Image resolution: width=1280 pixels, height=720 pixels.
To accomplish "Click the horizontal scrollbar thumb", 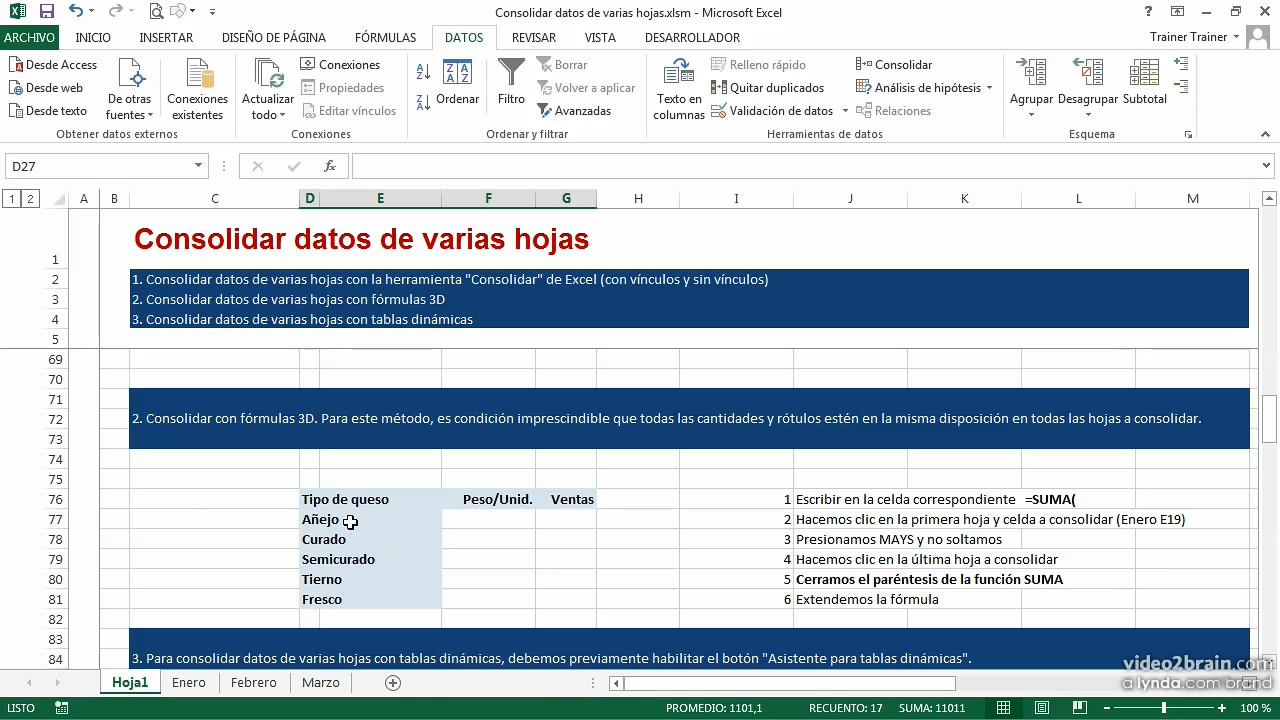I will (x=790, y=683).
